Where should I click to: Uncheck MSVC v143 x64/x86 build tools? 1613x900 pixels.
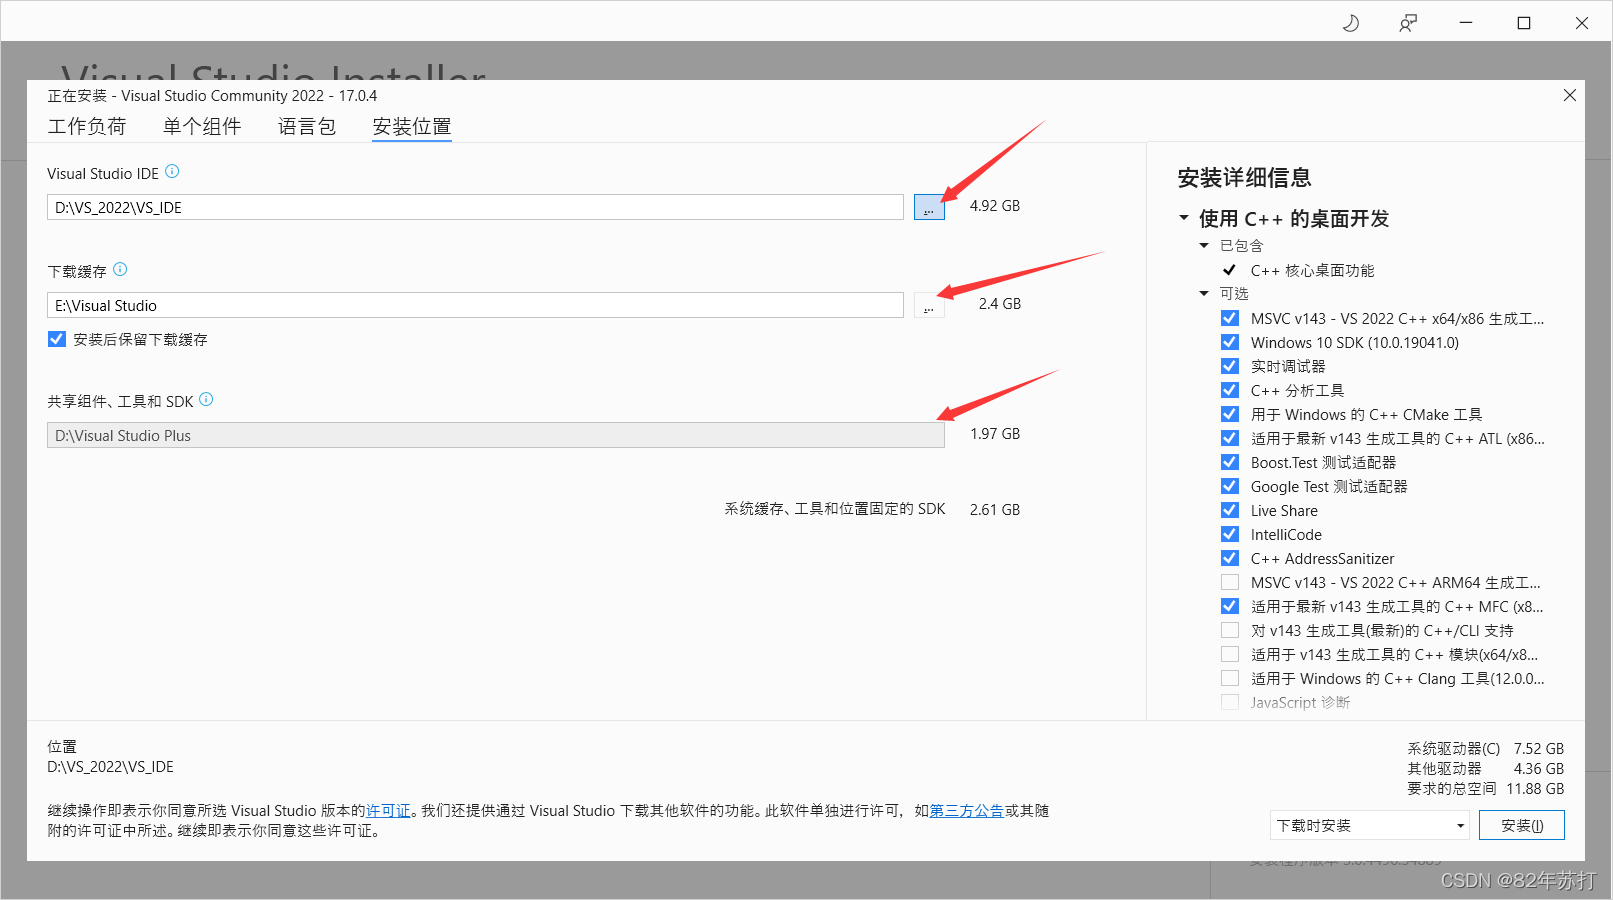click(x=1230, y=318)
